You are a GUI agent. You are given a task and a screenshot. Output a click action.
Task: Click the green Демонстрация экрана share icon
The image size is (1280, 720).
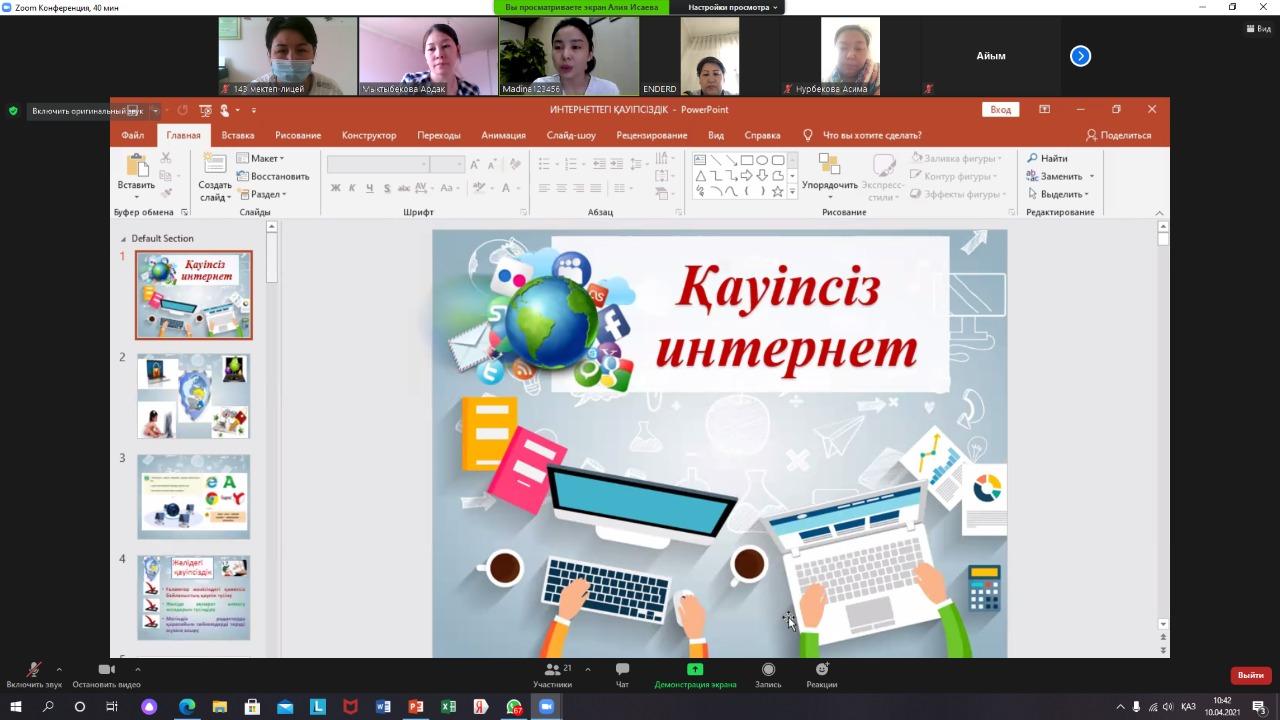[x=695, y=670]
